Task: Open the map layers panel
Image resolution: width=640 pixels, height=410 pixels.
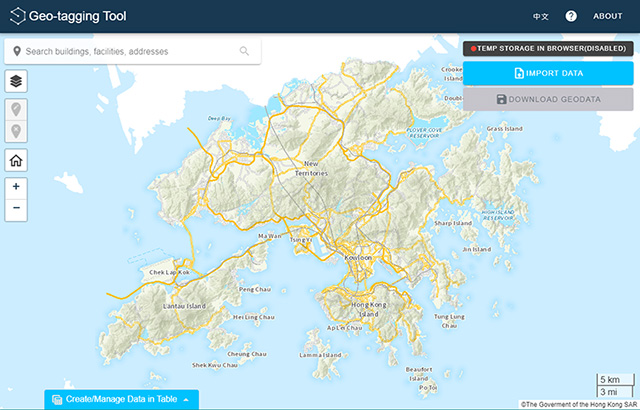Action: [x=16, y=81]
